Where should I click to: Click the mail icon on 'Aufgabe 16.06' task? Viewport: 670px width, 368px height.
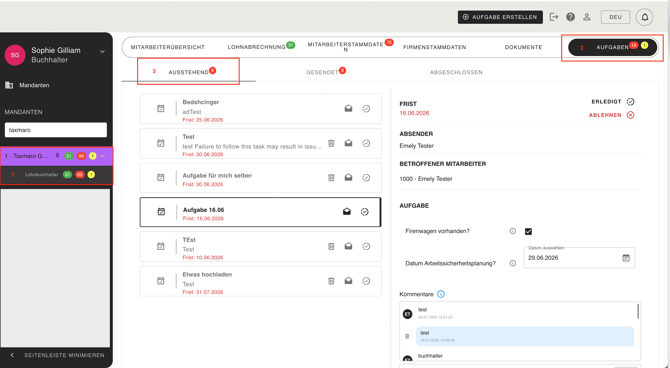click(x=347, y=212)
